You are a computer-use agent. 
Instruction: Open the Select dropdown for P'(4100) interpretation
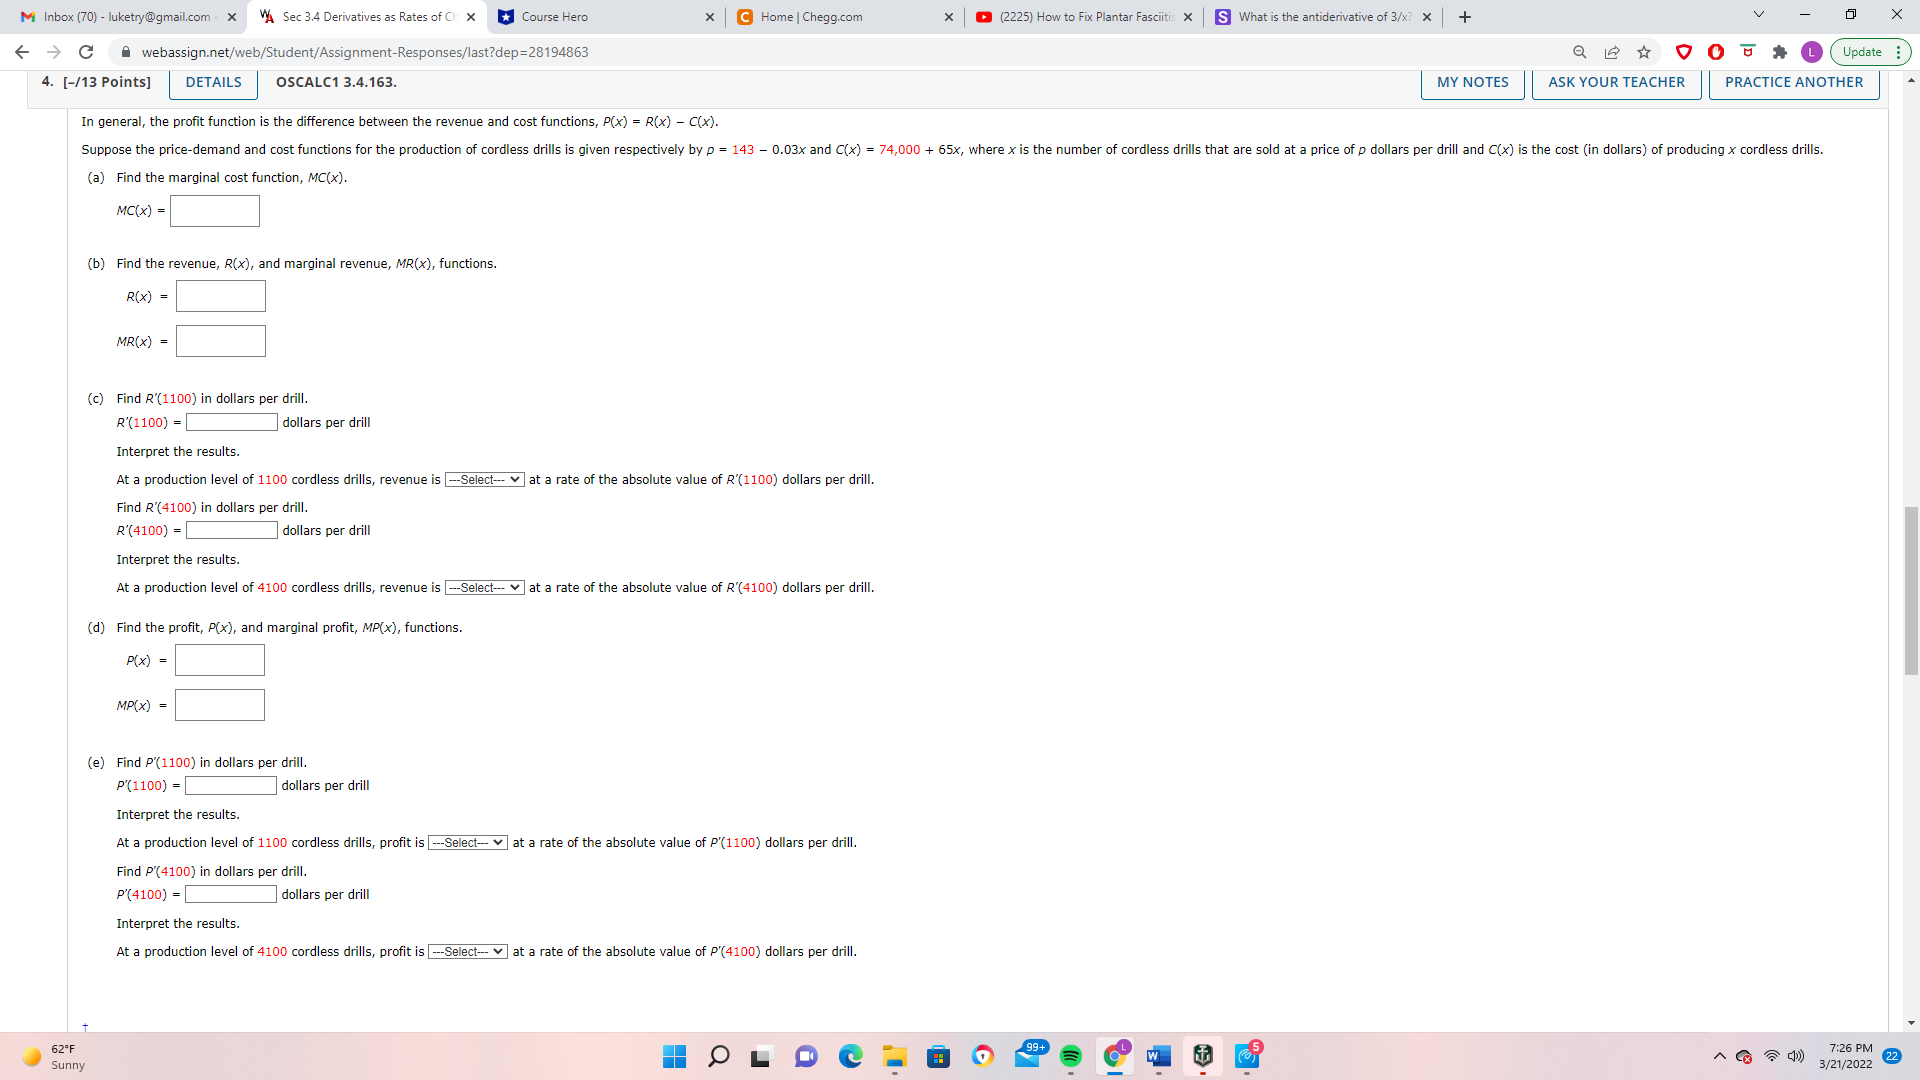(466, 951)
